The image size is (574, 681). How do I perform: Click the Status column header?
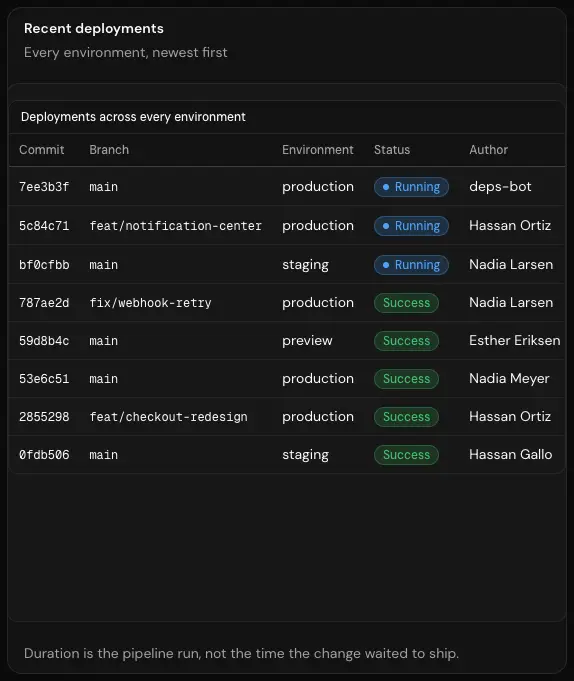click(x=392, y=150)
